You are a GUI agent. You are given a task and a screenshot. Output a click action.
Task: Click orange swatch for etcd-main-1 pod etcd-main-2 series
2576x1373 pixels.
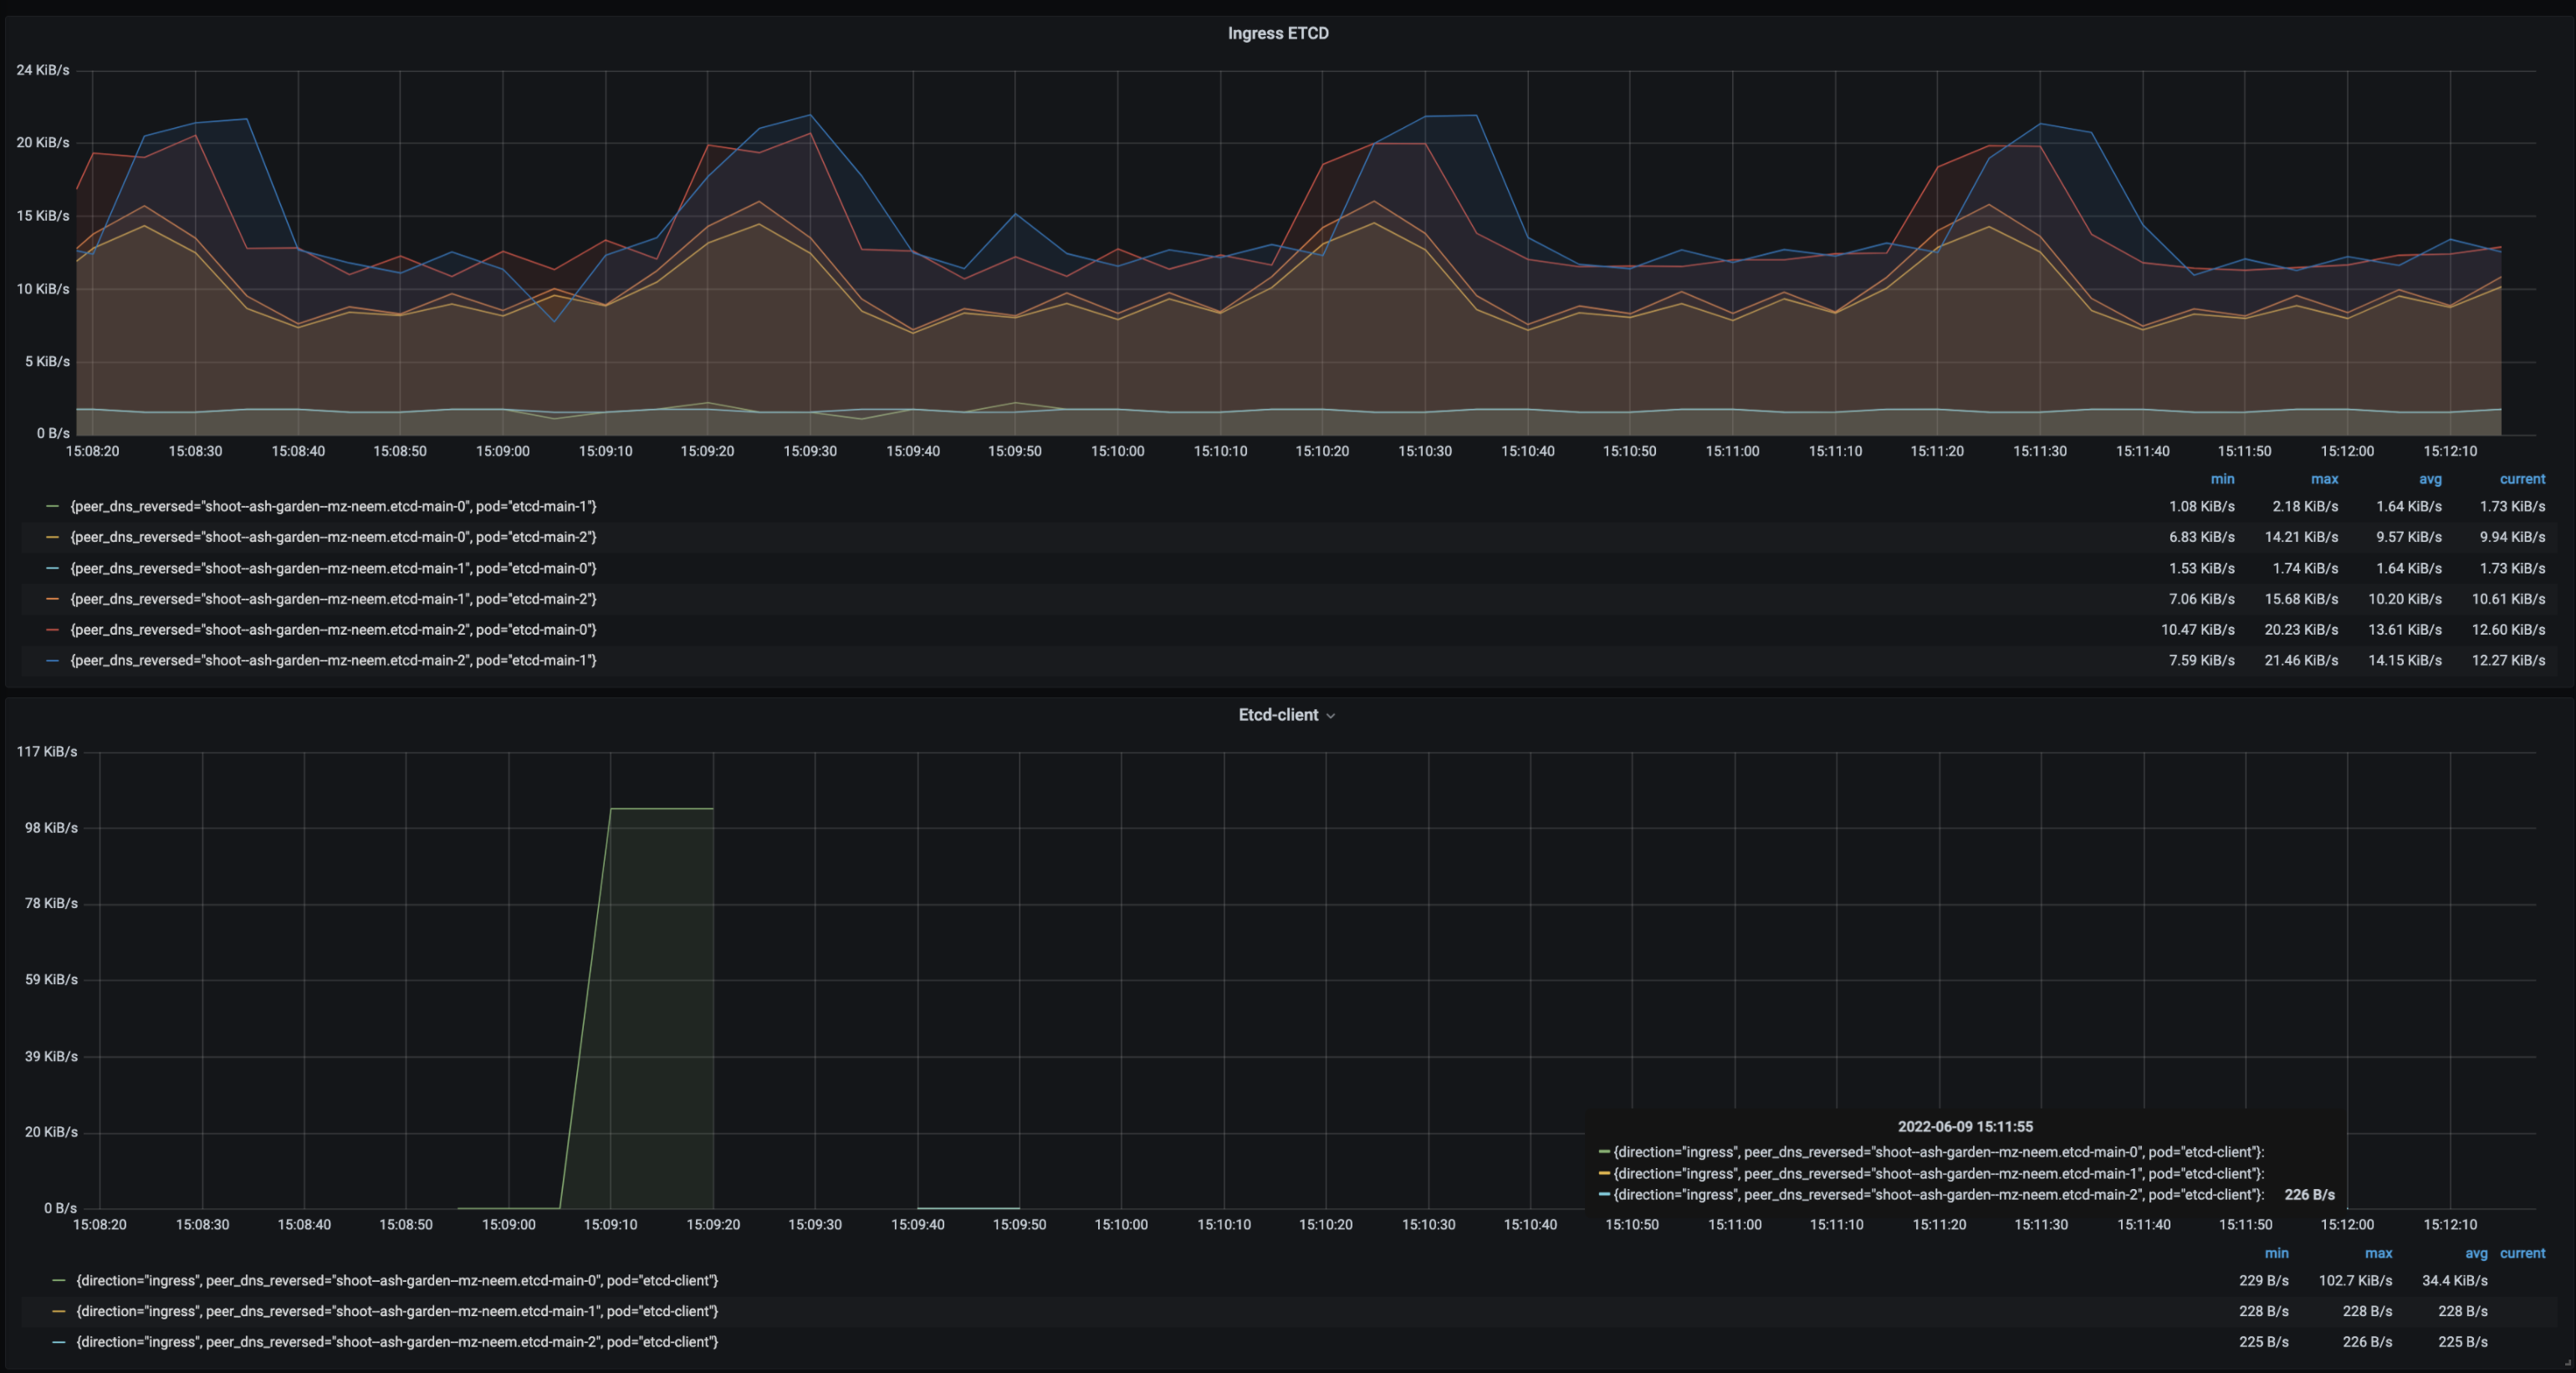[53, 599]
